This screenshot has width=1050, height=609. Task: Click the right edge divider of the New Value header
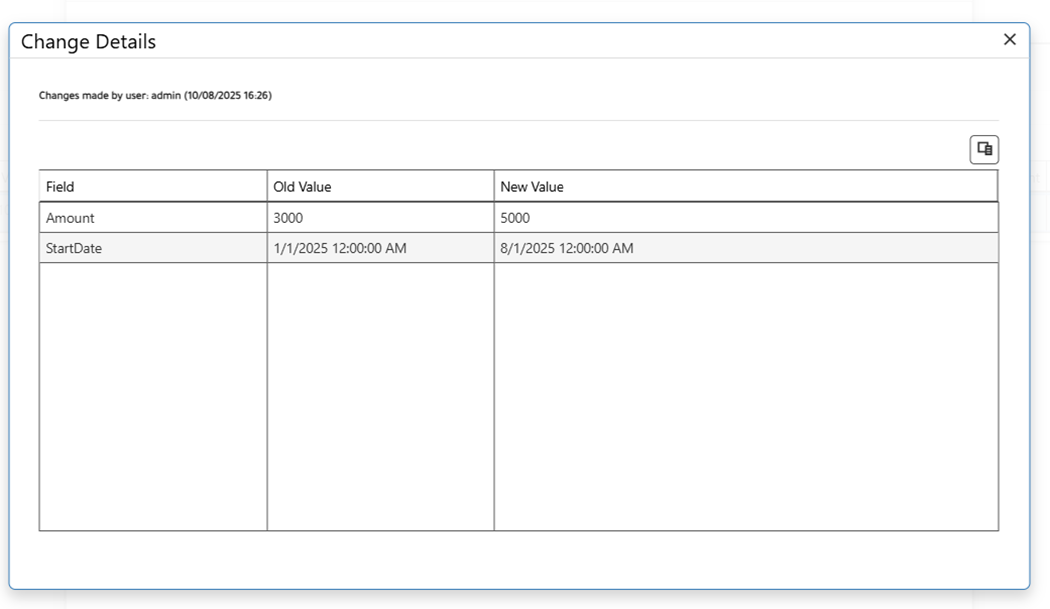(997, 187)
